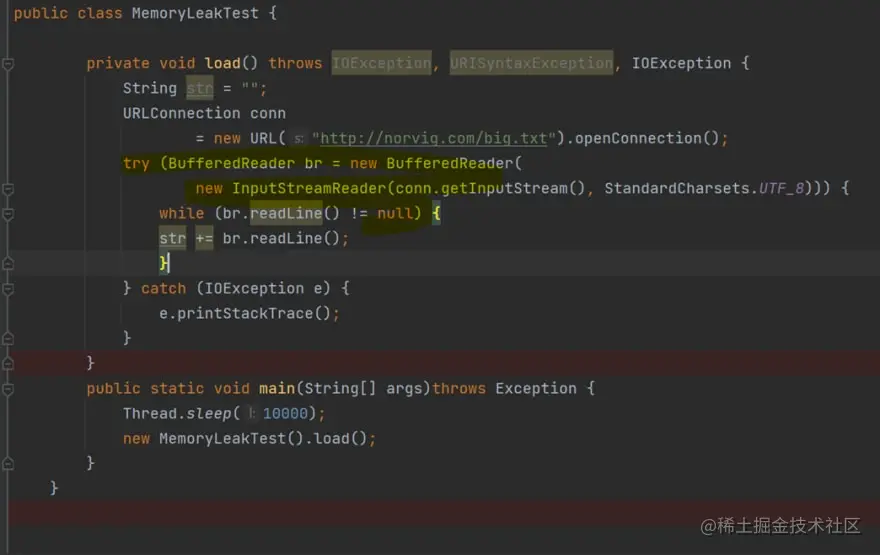Click the 'null' keyword in the while condition
Image resolution: width=880 pixels, height=555 pixels.
395,213
